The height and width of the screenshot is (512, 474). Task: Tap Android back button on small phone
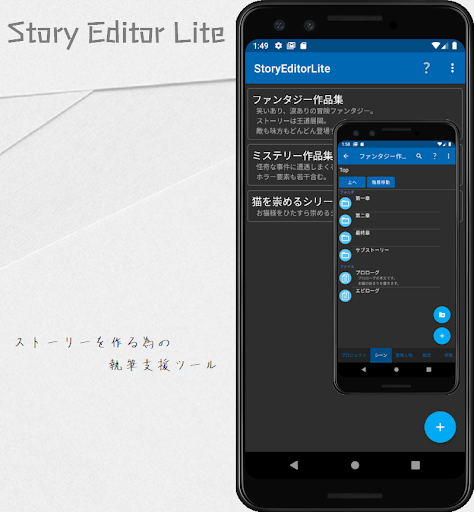[x=363, y=370]
